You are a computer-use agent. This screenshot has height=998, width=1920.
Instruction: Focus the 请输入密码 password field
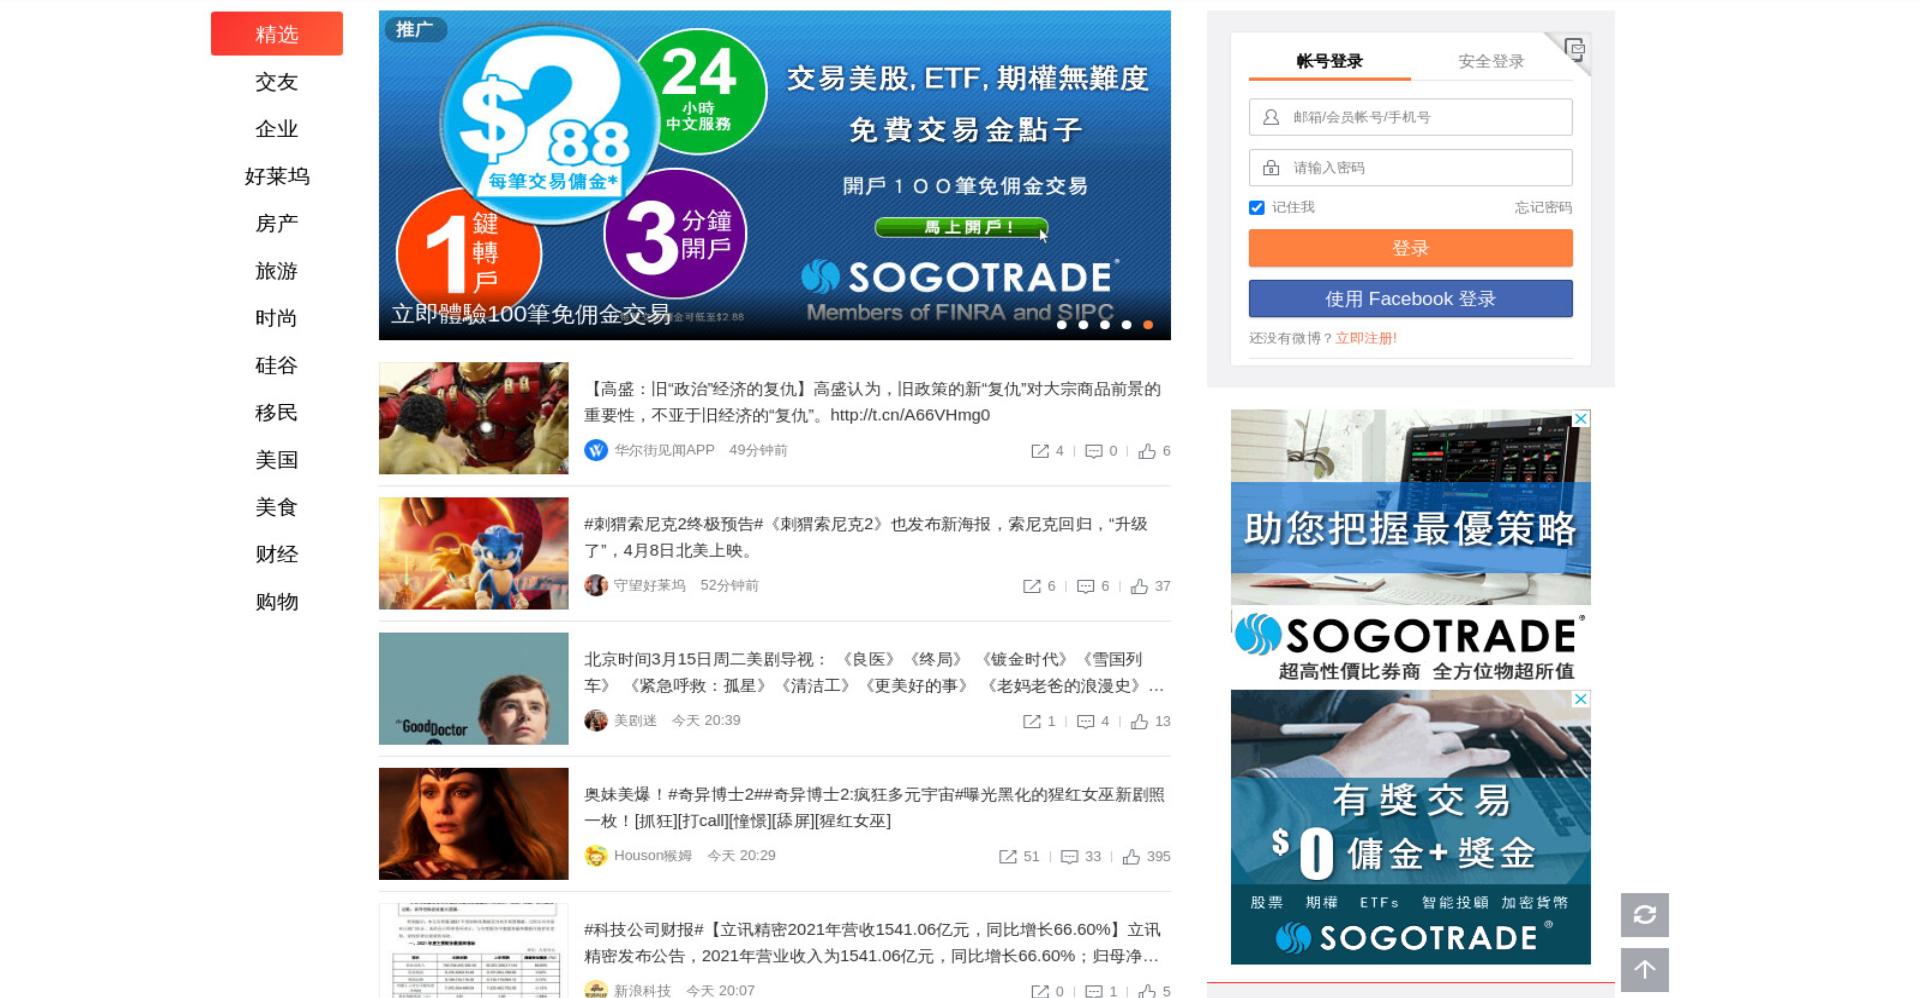[1410, 168]
